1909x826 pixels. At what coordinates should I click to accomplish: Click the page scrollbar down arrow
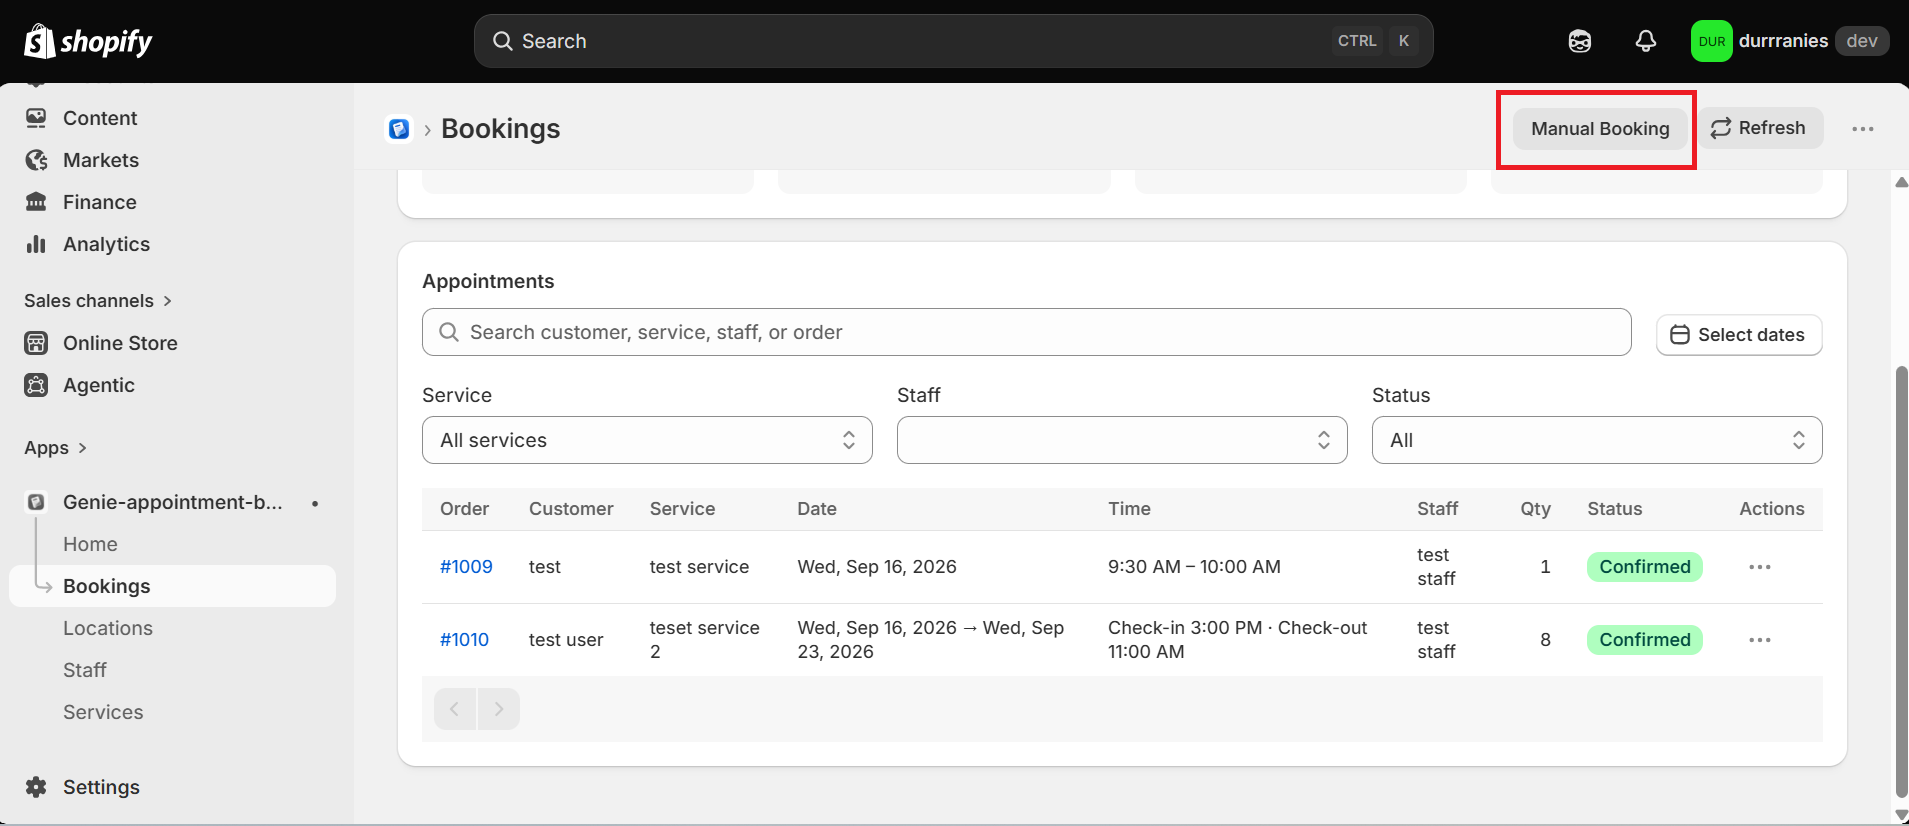click(1901, 816)
